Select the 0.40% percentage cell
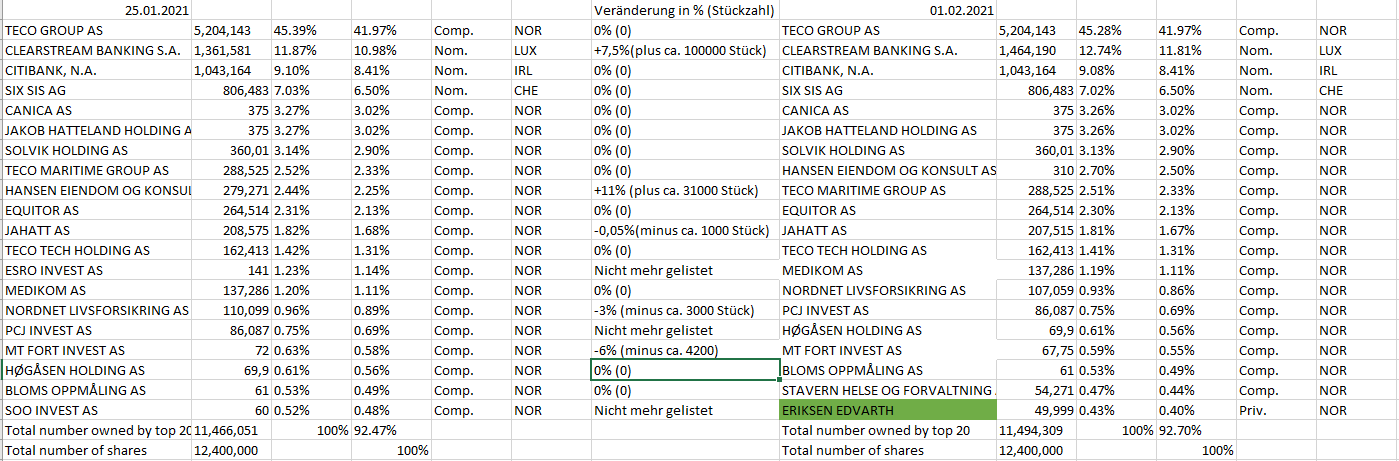This screenshot has height=461, width=1399. point(1195,411)
